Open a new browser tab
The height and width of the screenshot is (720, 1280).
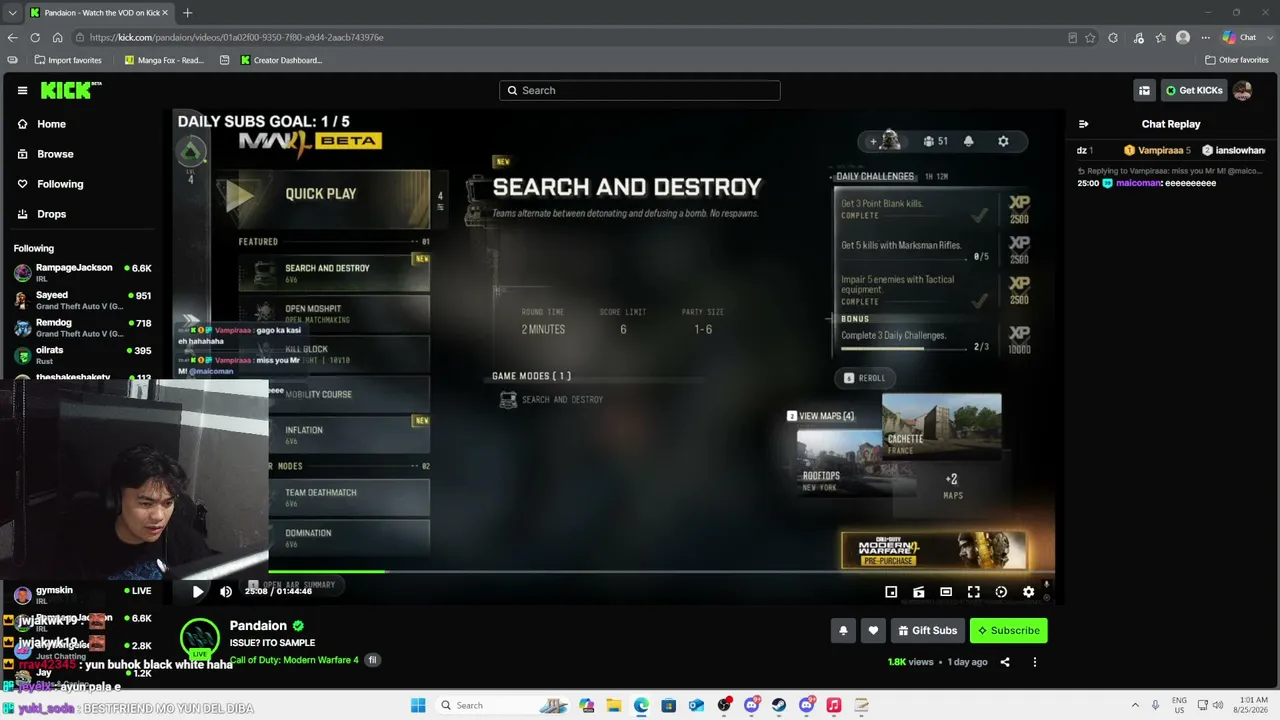pyautogui.click(x=187, y=13)
